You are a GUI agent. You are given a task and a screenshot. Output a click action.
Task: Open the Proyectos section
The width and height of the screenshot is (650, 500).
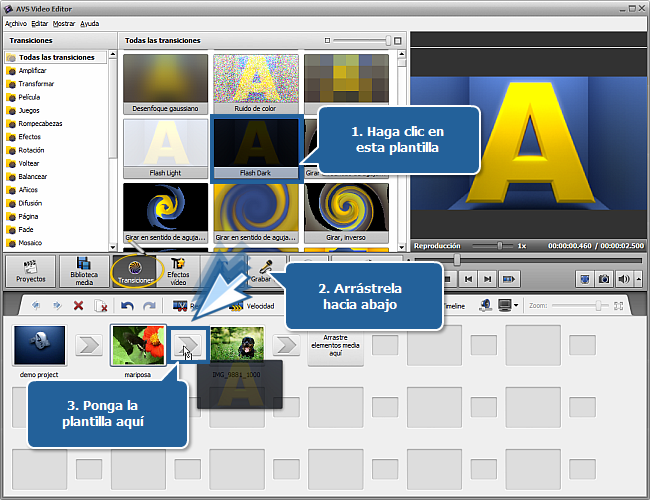(x=30, y=270)
